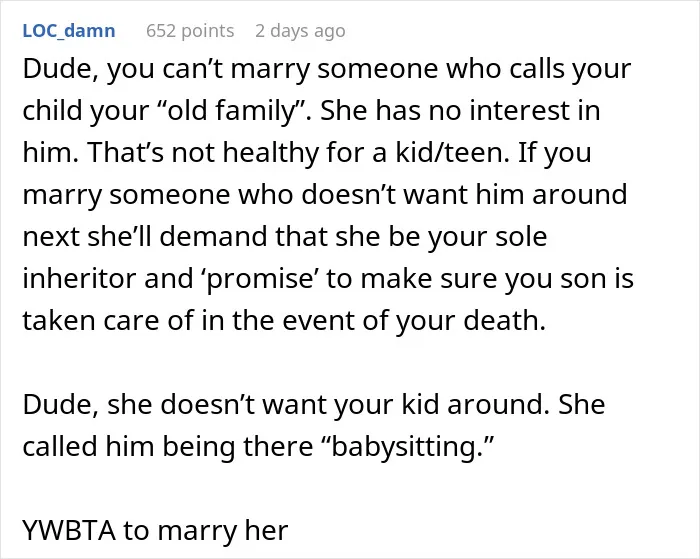
Task: Click the 652 points score label
Action: [190, 31]
